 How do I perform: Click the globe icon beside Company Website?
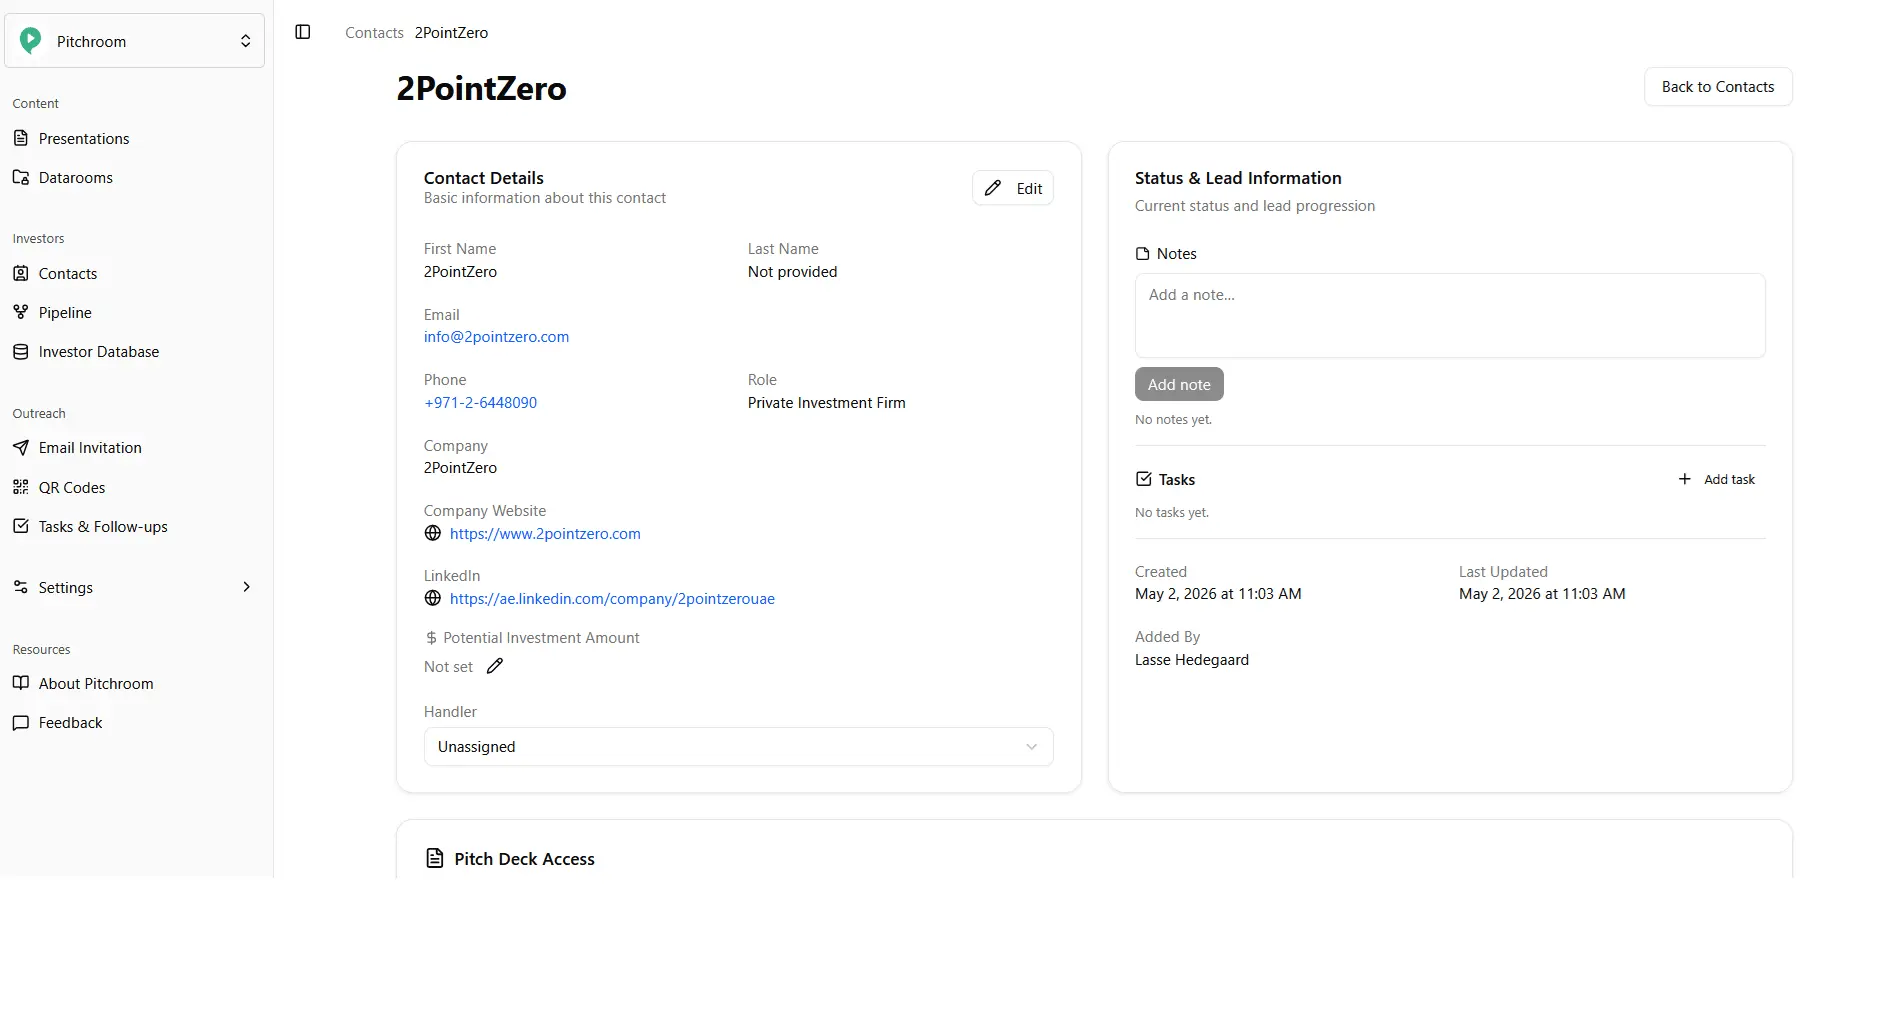point(433,533)
